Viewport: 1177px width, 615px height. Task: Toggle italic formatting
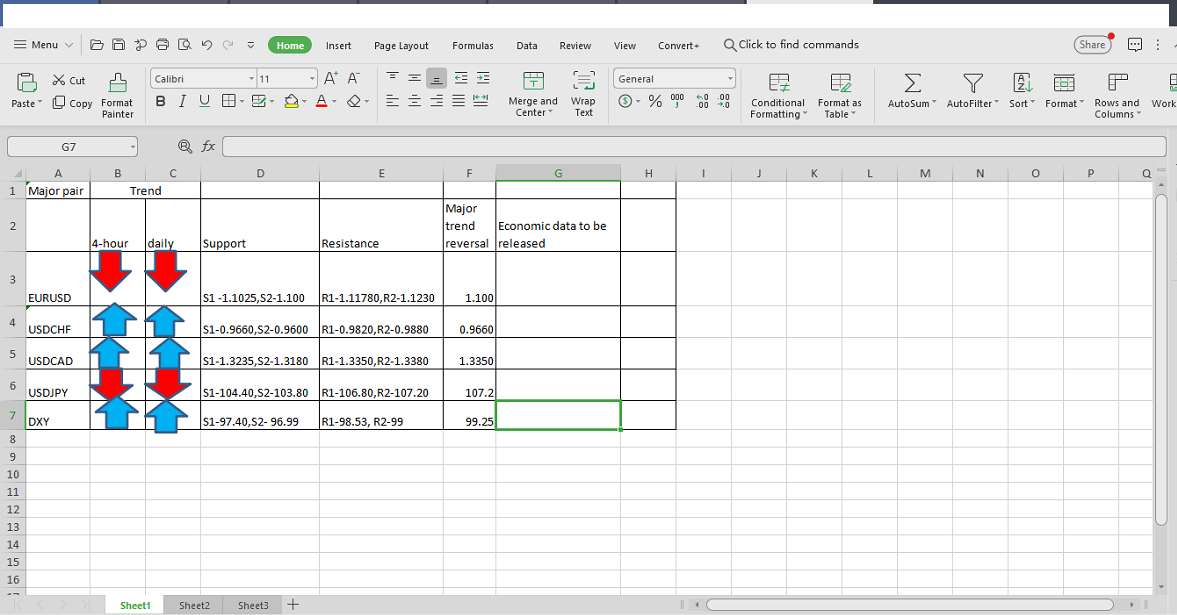182,101
